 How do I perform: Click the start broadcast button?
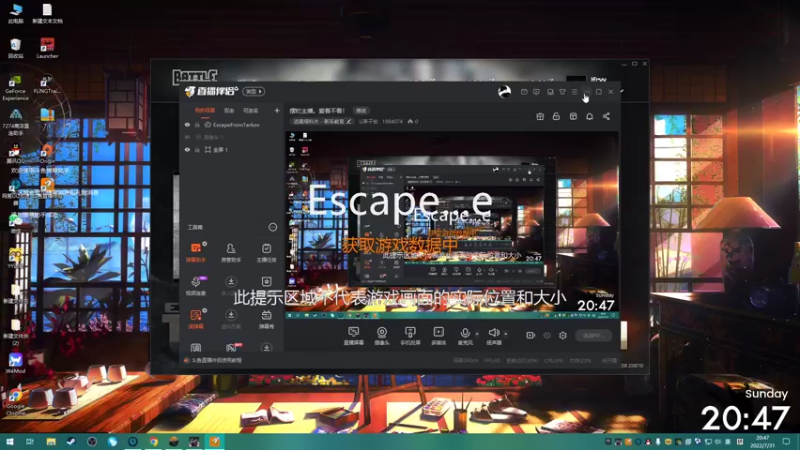pos(594,335)
